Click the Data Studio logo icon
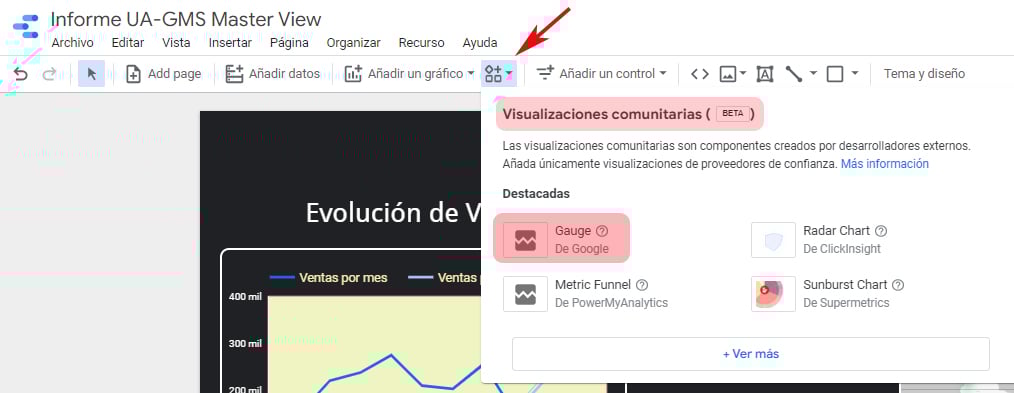The image size is (1014, 393). (x=25, y=27)
